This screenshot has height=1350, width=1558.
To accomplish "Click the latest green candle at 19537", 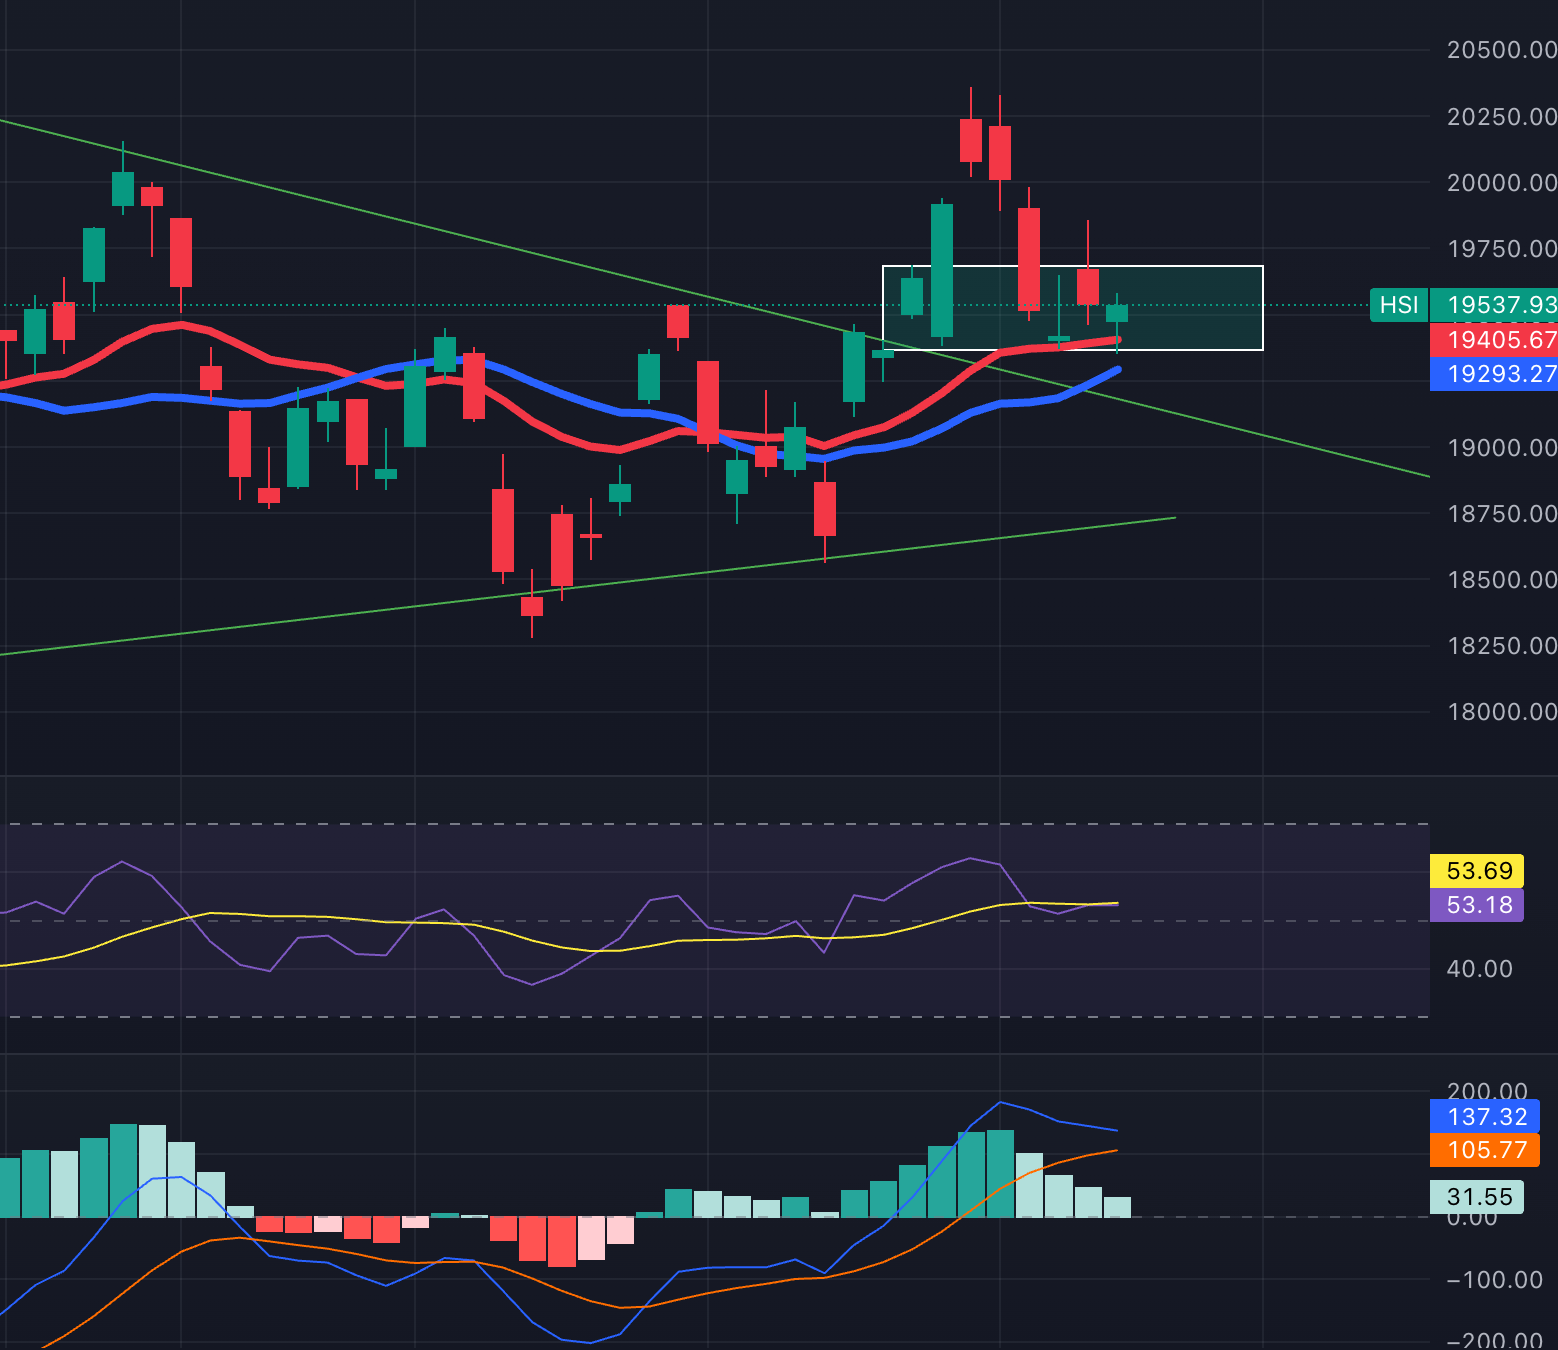I will pyautogui.click(x=1117, y=314).
